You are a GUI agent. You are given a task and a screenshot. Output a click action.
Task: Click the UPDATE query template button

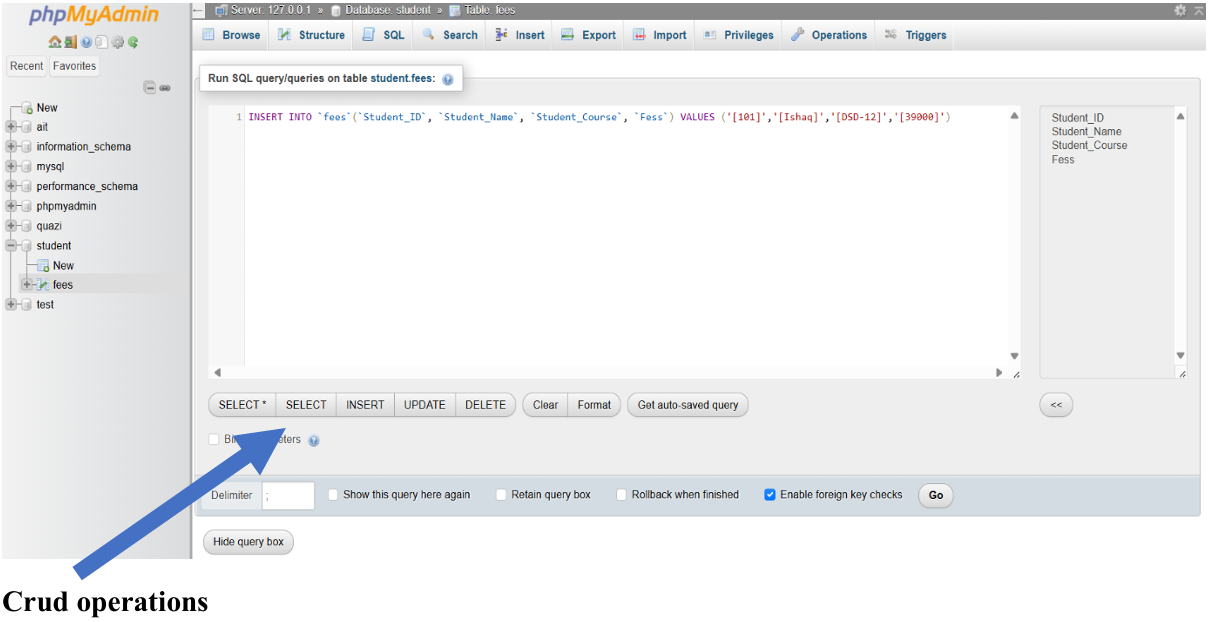click(x=425, y=405)
